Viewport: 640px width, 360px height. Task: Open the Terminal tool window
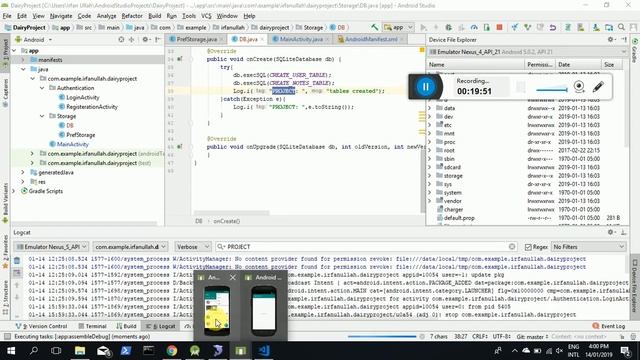pyautogui.click(x=92, y=326)
